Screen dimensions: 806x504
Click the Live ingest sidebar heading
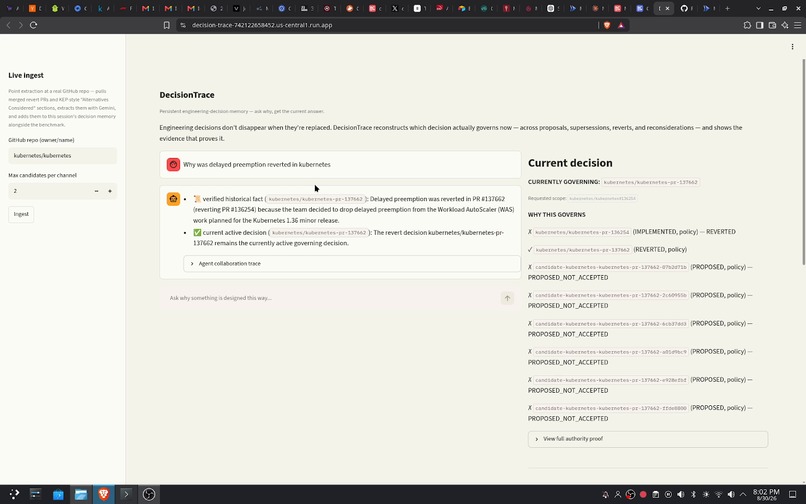(x=26, y=75)
